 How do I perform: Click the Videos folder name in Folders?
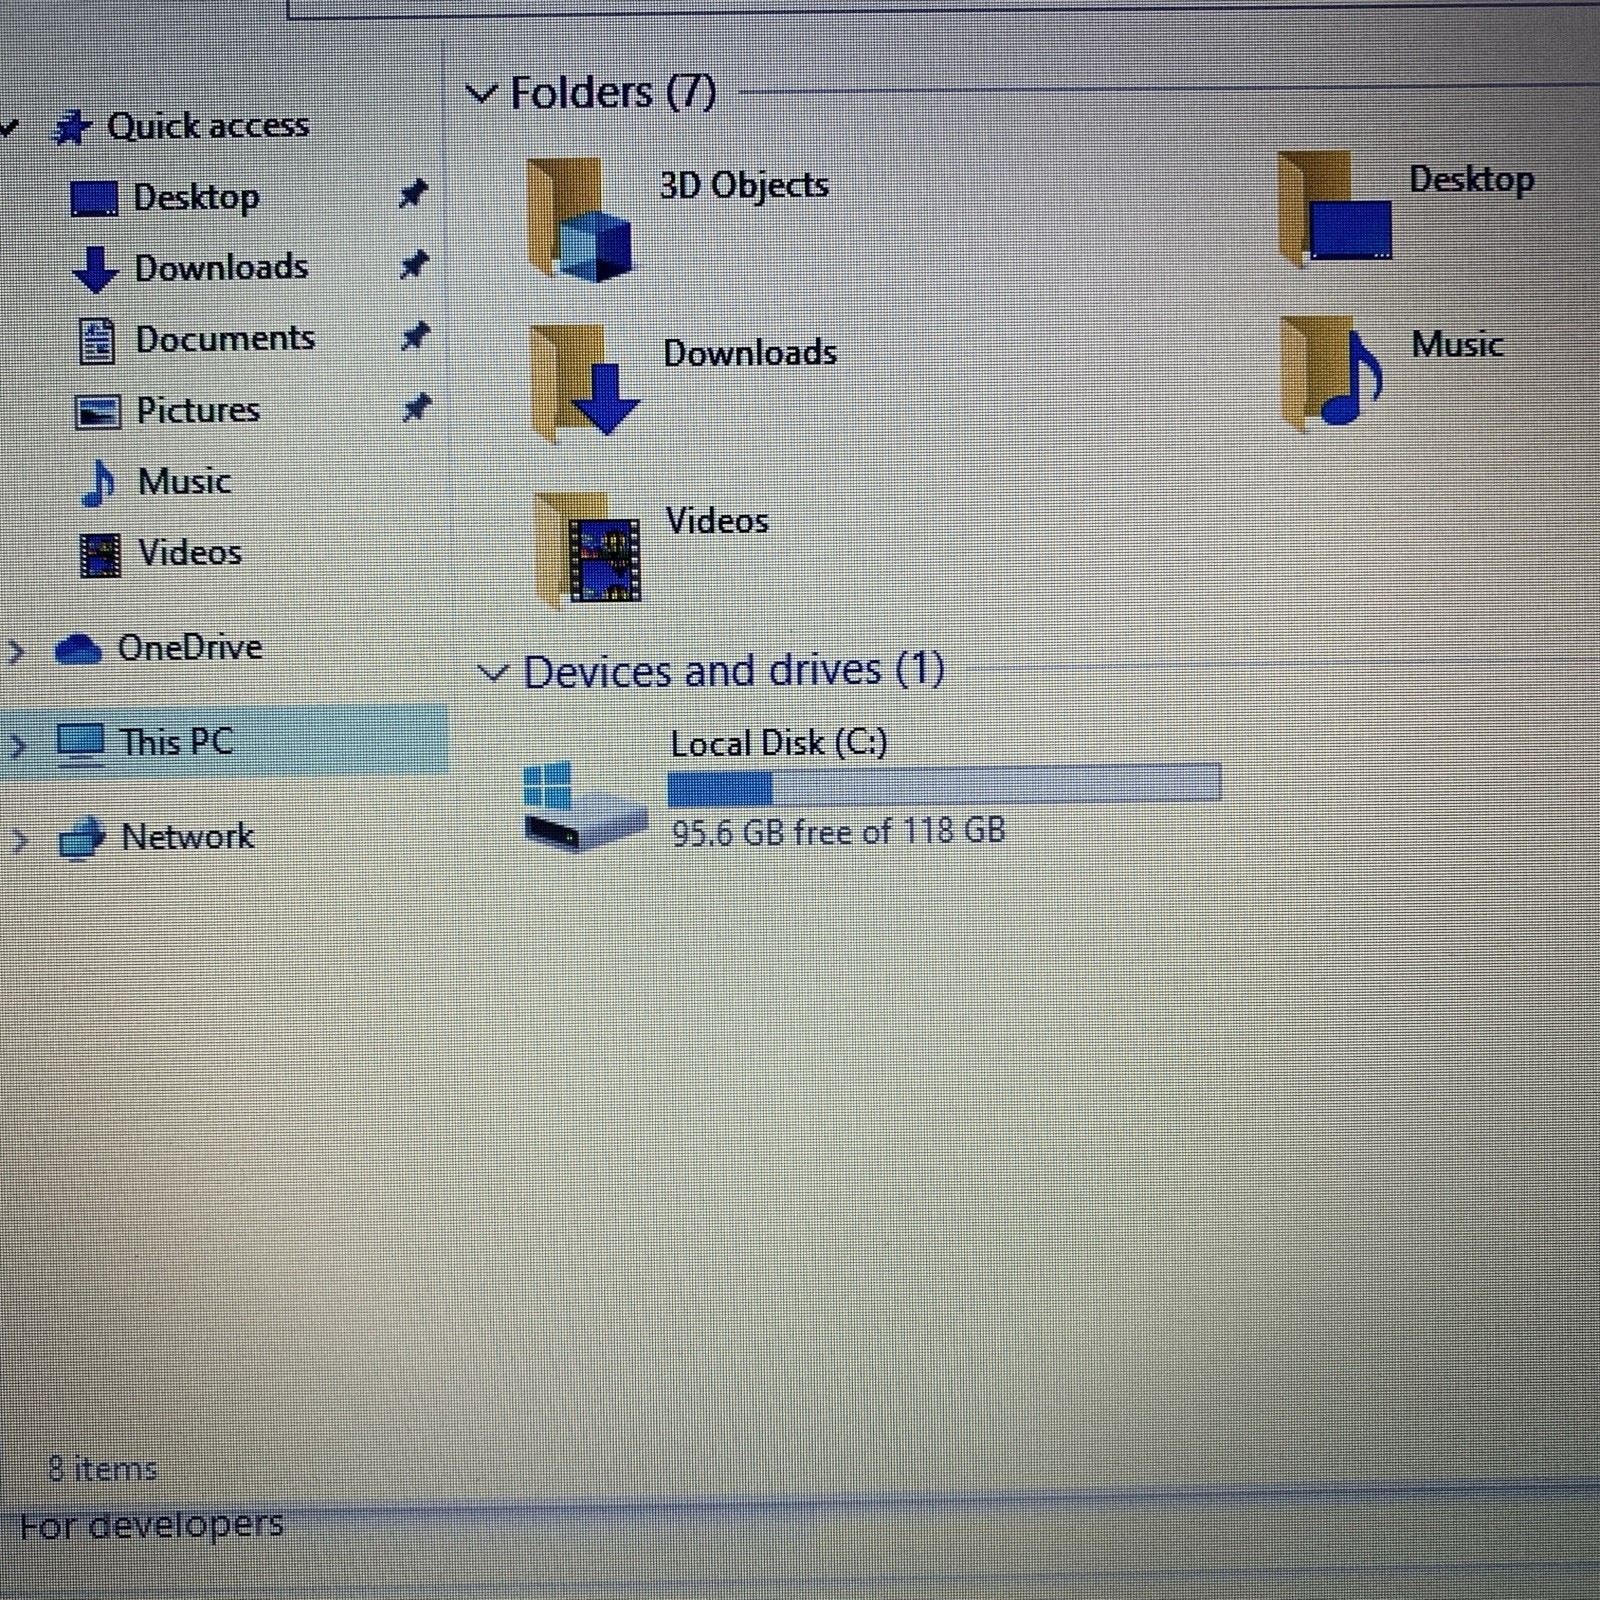(x=717, y=520)
